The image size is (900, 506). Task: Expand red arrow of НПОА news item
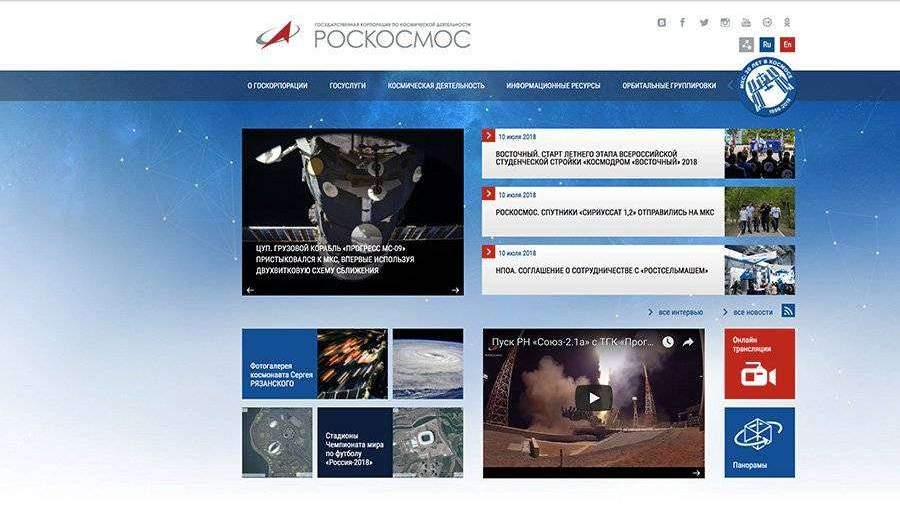tap(488, 251)
